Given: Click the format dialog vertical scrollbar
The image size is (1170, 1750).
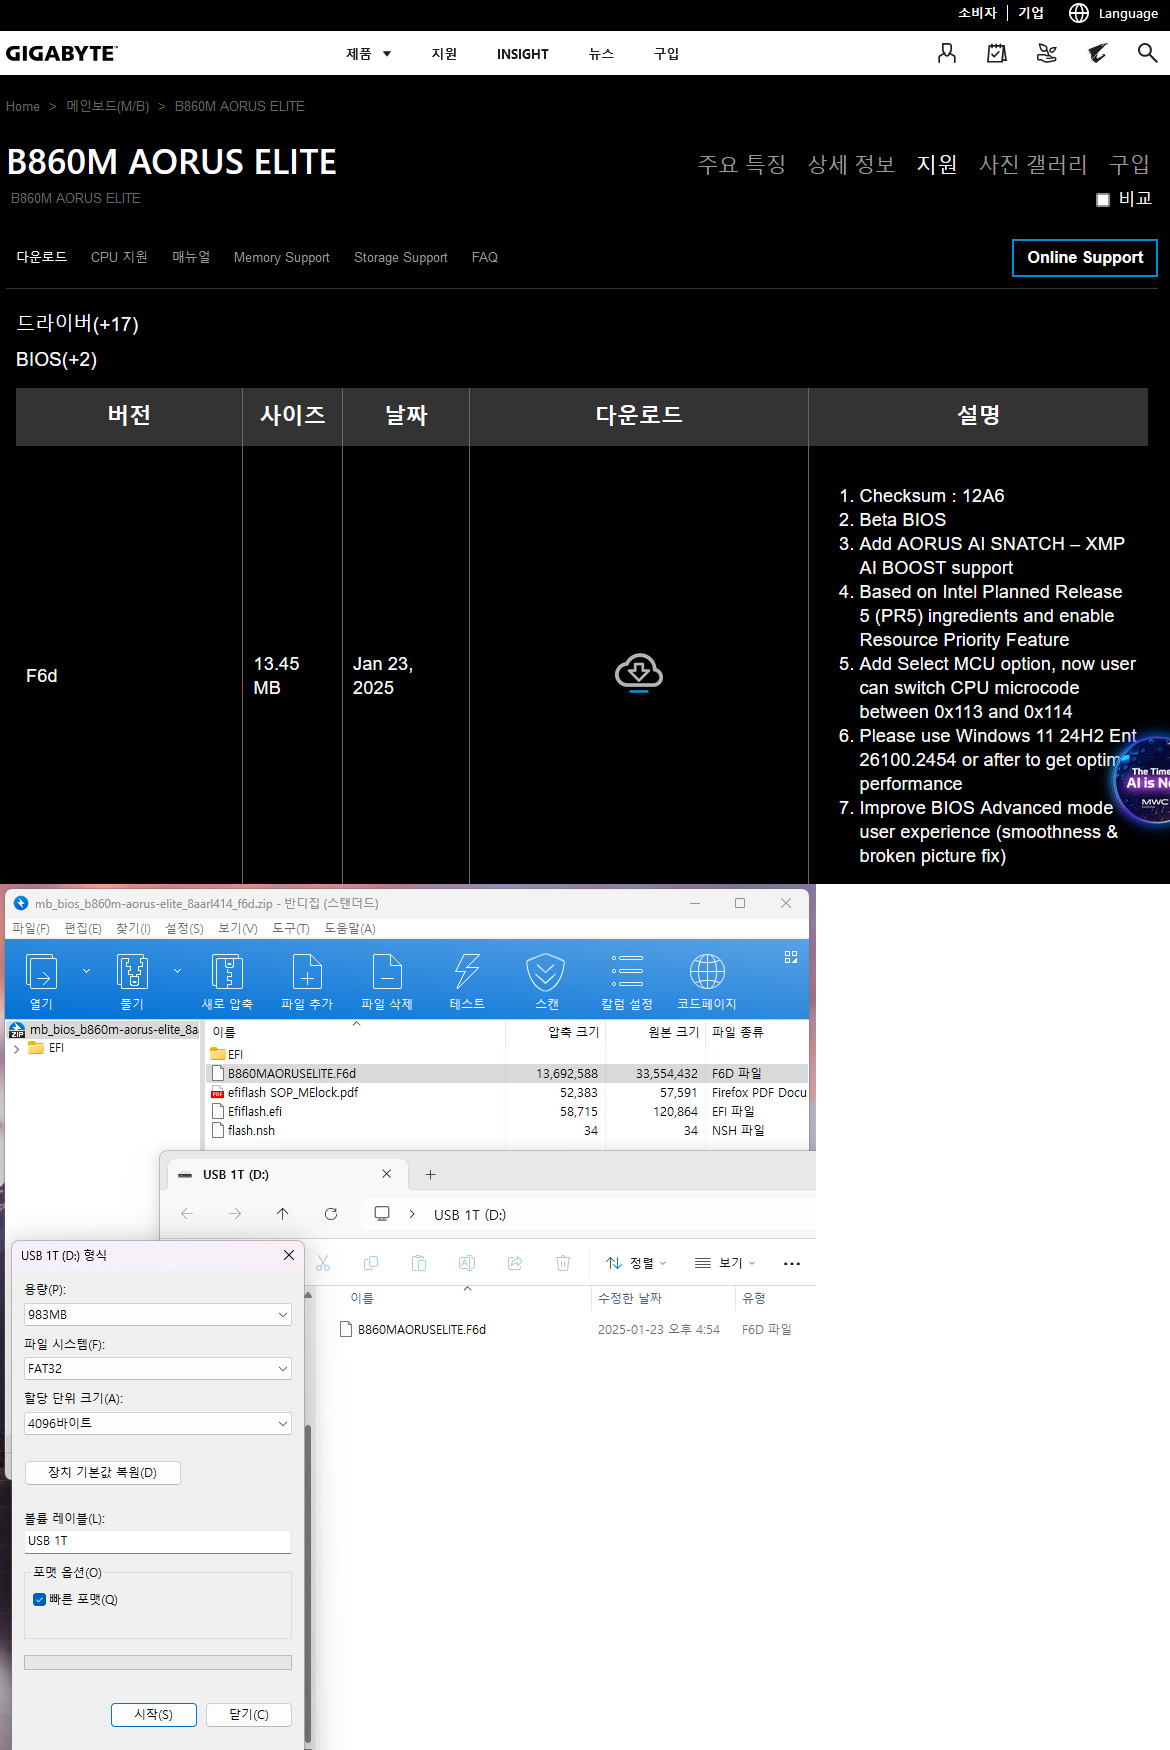Looking at the screenshot, I should [308, 1585].
